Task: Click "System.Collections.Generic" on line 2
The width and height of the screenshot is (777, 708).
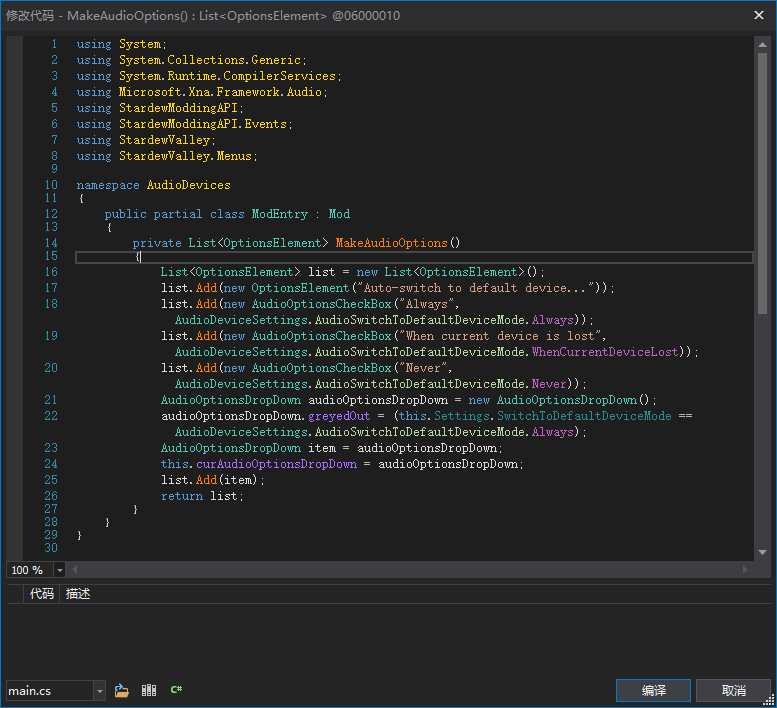Action: point(210,60)
